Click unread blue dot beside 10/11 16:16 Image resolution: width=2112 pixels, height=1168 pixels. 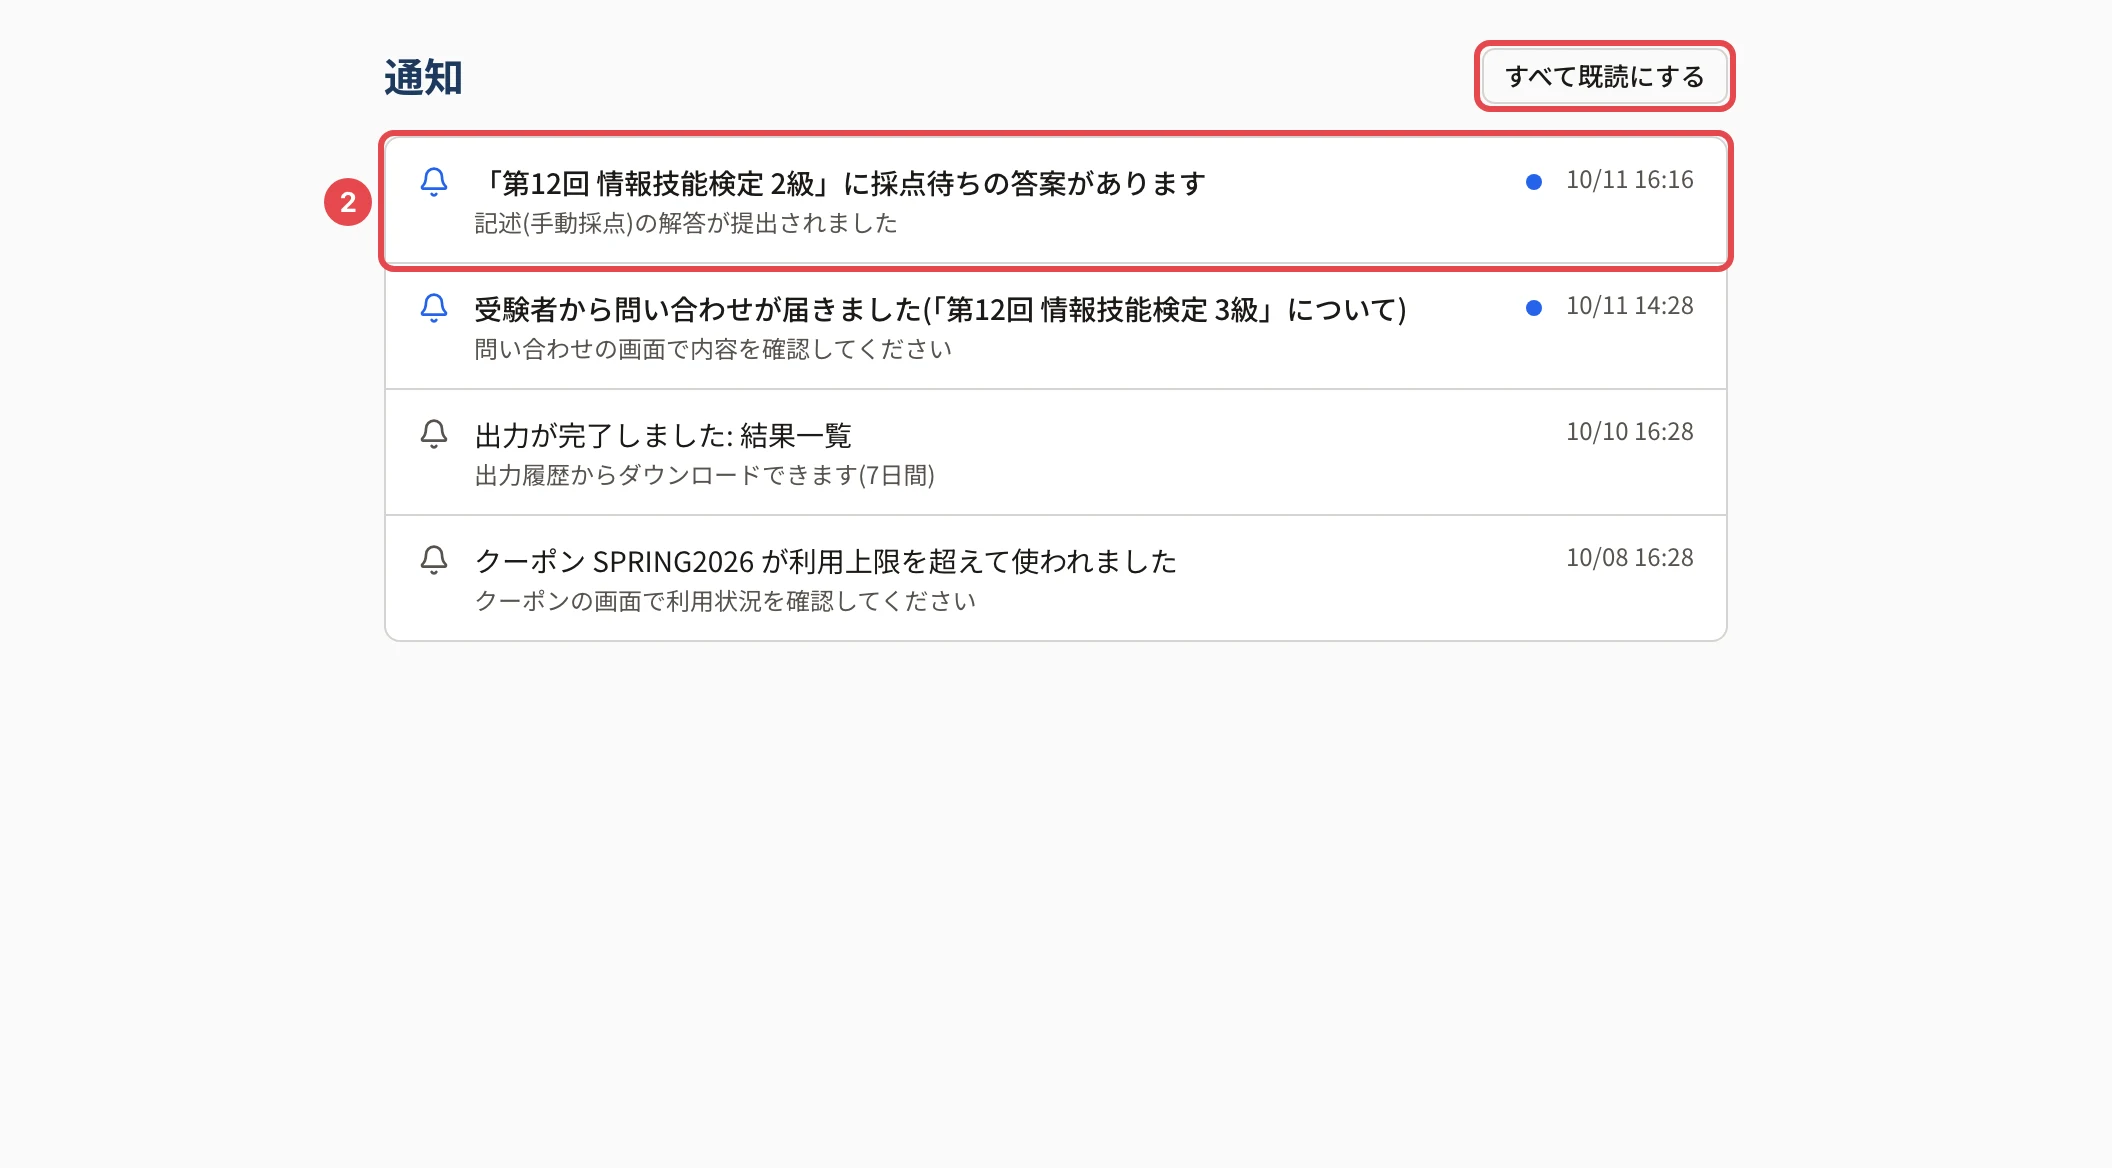pyautogui.click(x=1533, y=181)
